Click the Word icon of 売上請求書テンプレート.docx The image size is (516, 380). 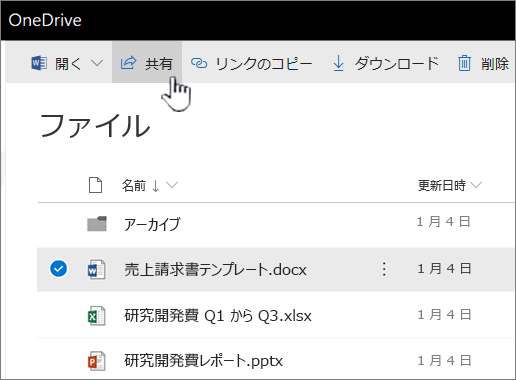pos(97,269)
